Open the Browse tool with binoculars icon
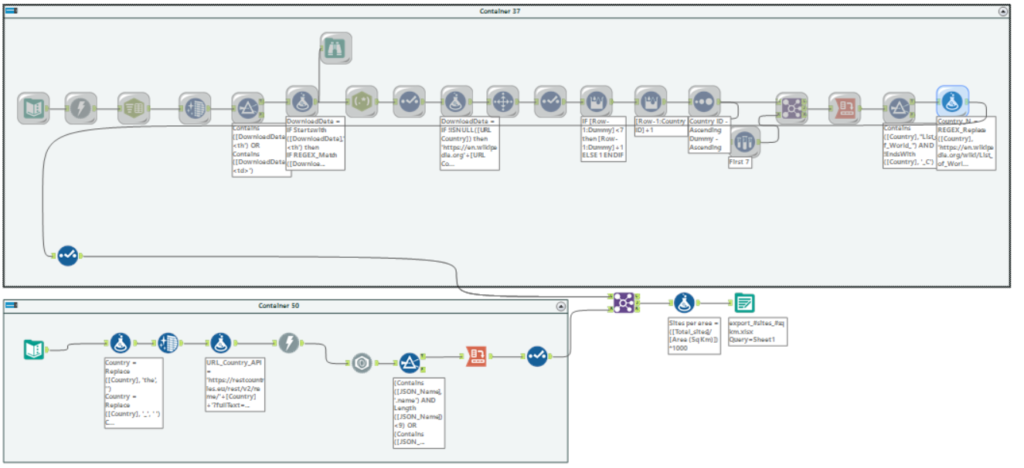This screenshot has height=468, width=1024. point(336,48)
